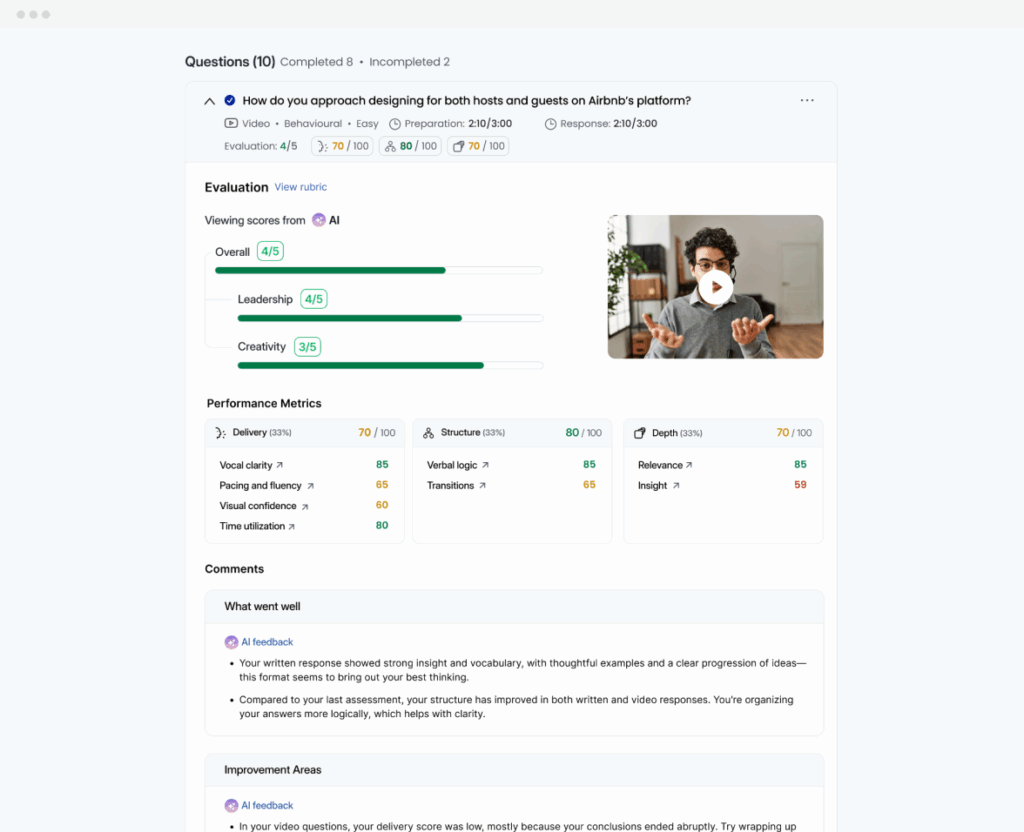Click the Overall score progress bar
The width and height of the screenshot is (1024, 832).
coord(378,270)
